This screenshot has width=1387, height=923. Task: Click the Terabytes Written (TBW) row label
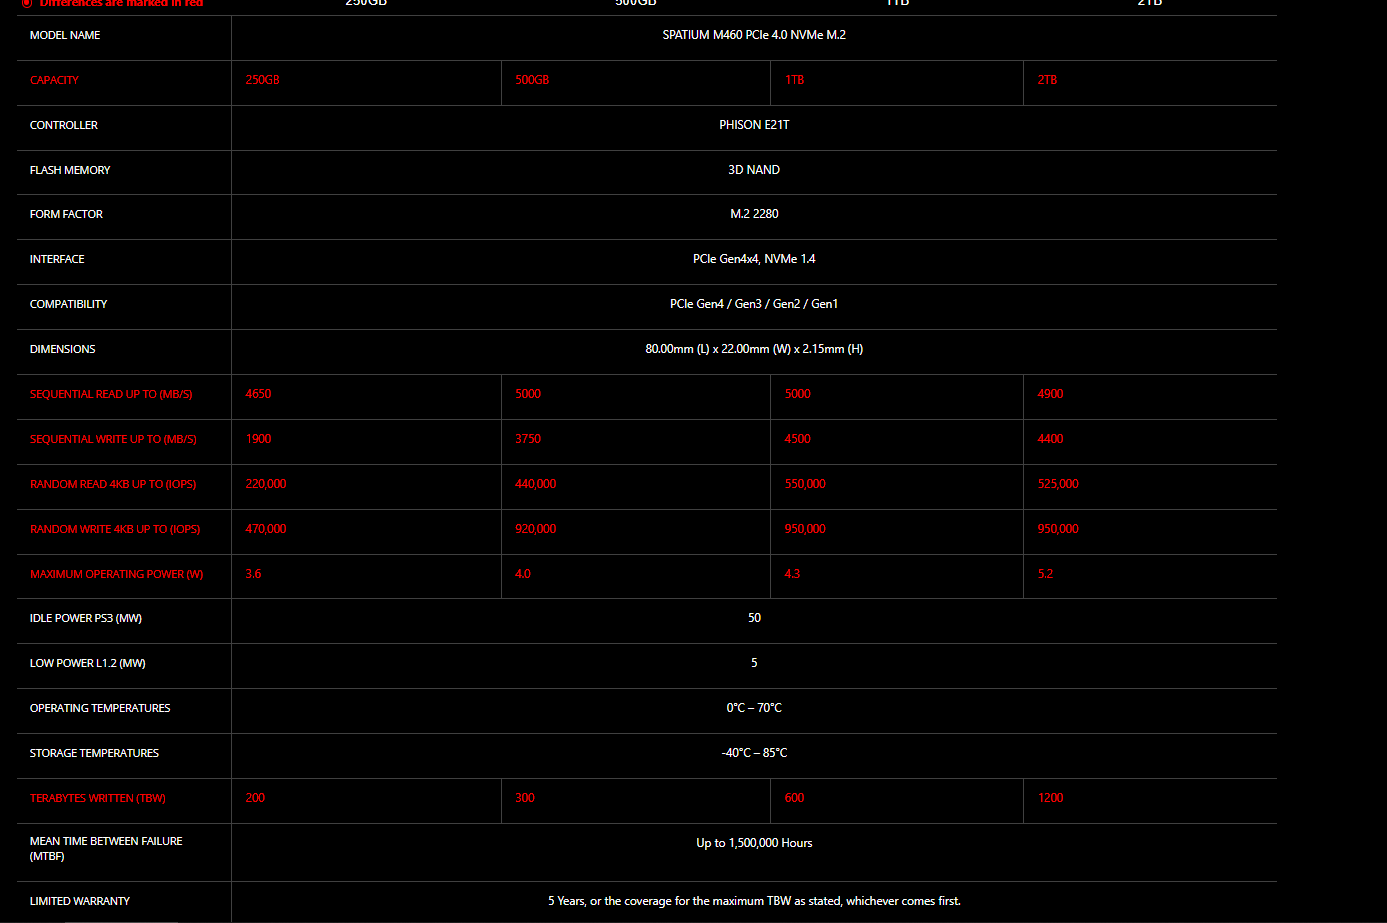98,798
